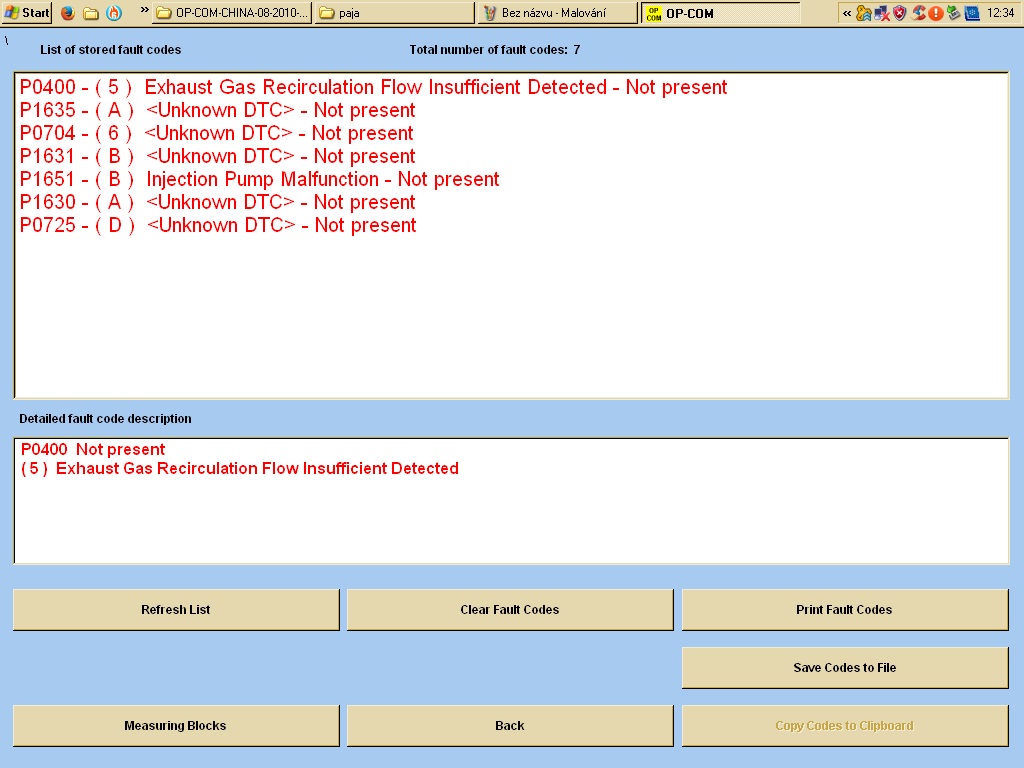The image size is (1024, 768).
Task: Click the system clock showing 12:34
Action: point(1000,13)
